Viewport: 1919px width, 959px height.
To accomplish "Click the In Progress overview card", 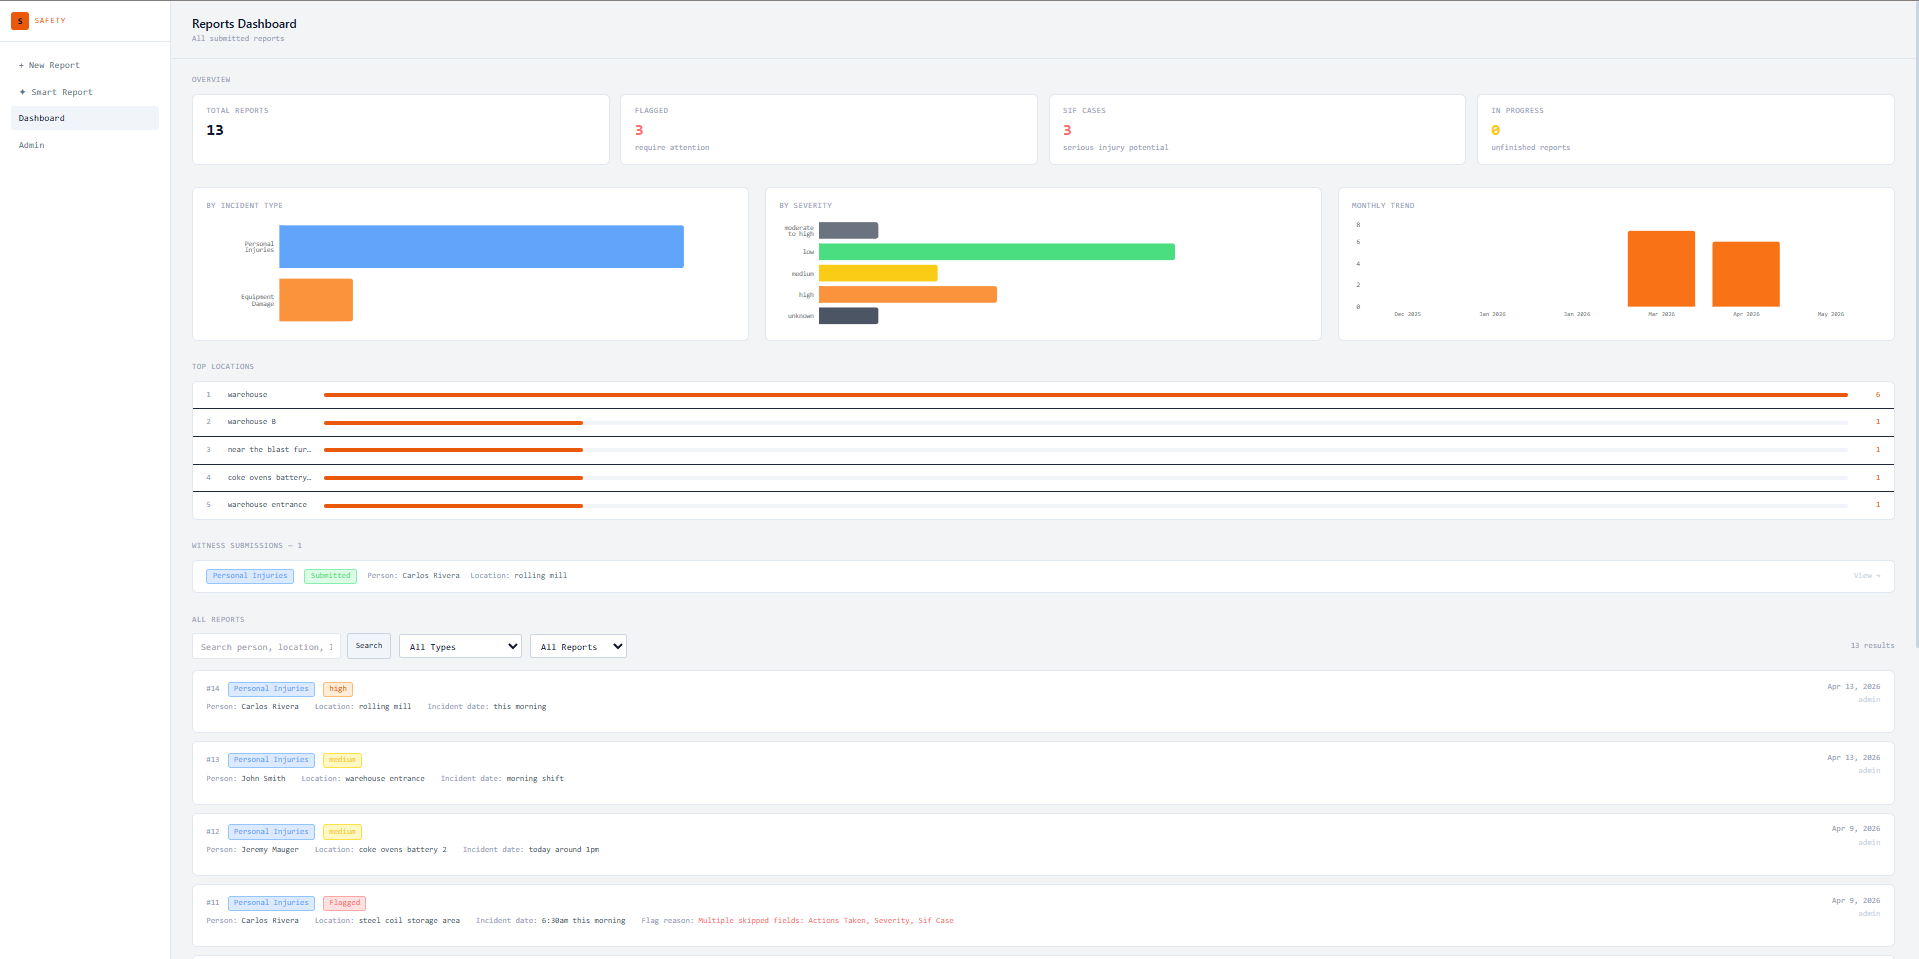I will [x=1685, y=129].
